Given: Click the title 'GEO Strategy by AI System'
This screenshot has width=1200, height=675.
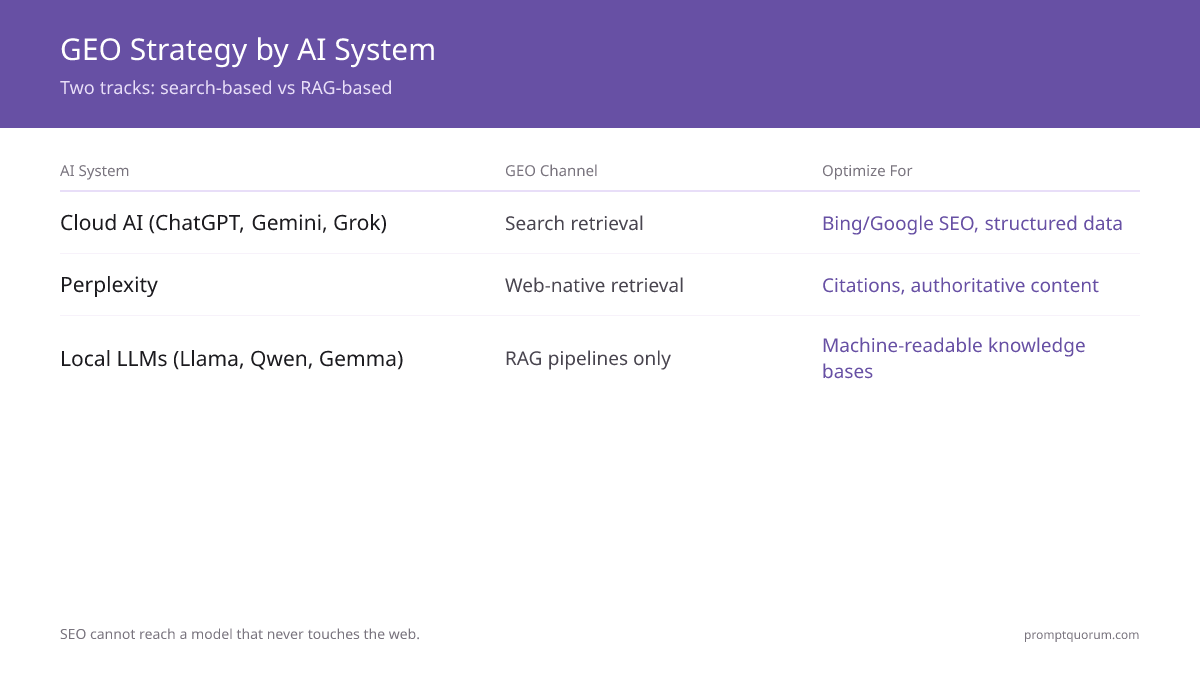Looking at the screenshot, I should tap(248, 50).
